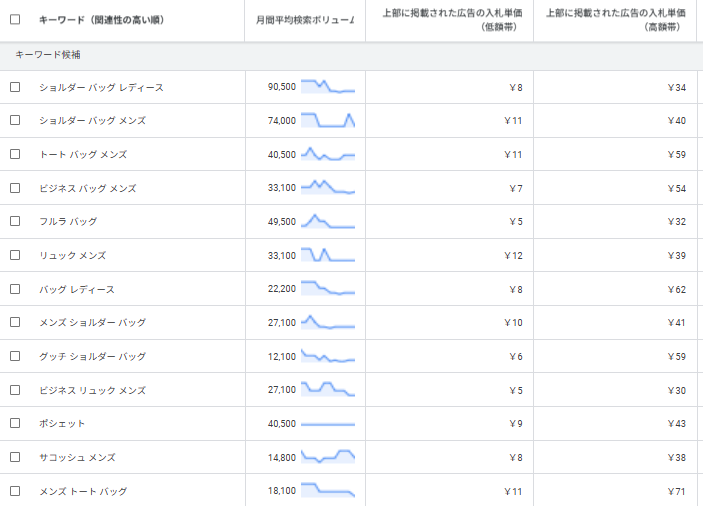Click the keyword ビジネス リュック メンズ

pos(92,390)
